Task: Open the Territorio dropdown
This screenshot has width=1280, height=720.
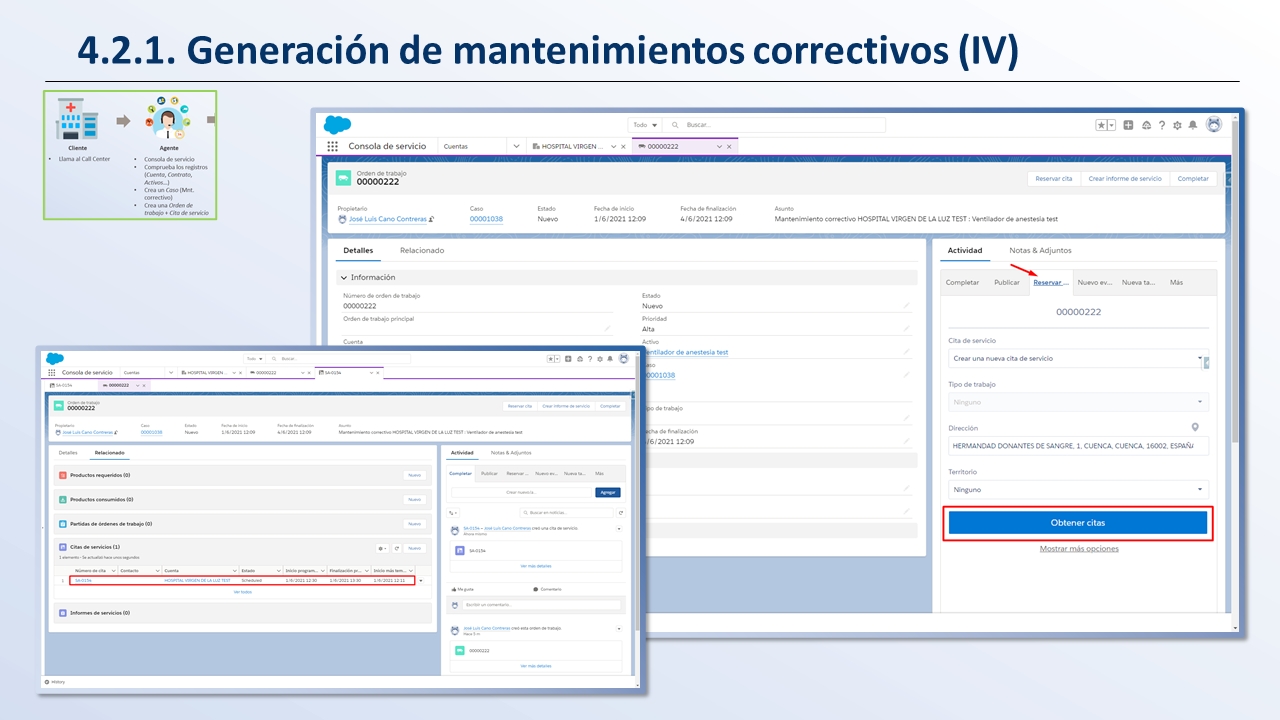Action: [x=1078, y=490]
